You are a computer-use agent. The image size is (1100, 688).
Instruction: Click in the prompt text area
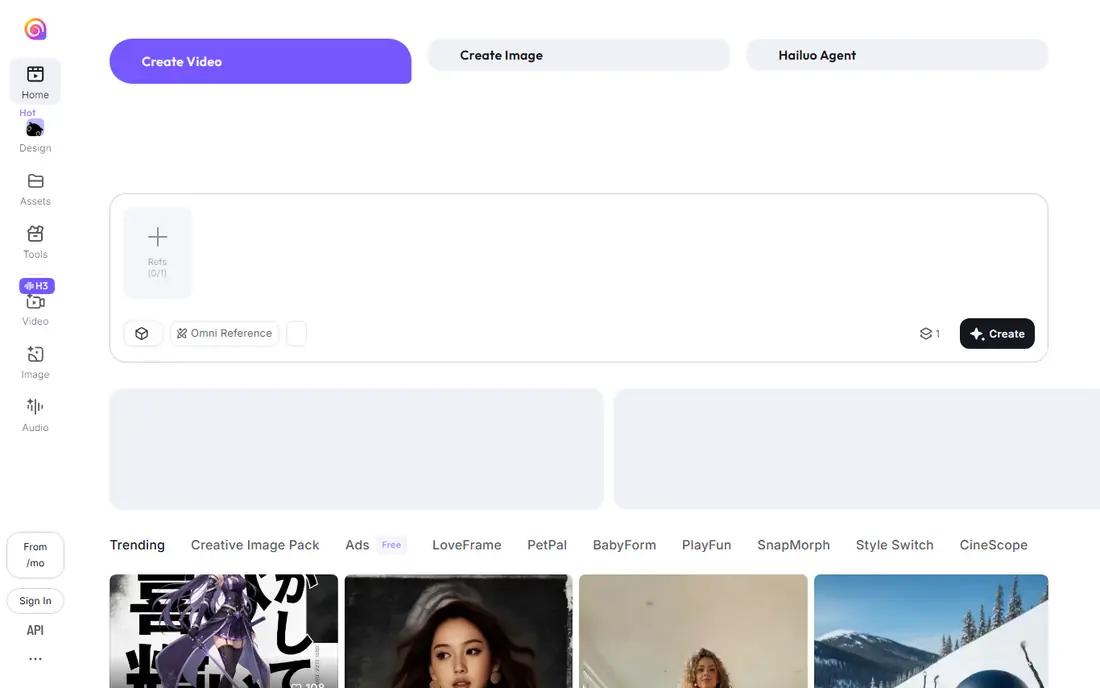[x=617, y=253]
